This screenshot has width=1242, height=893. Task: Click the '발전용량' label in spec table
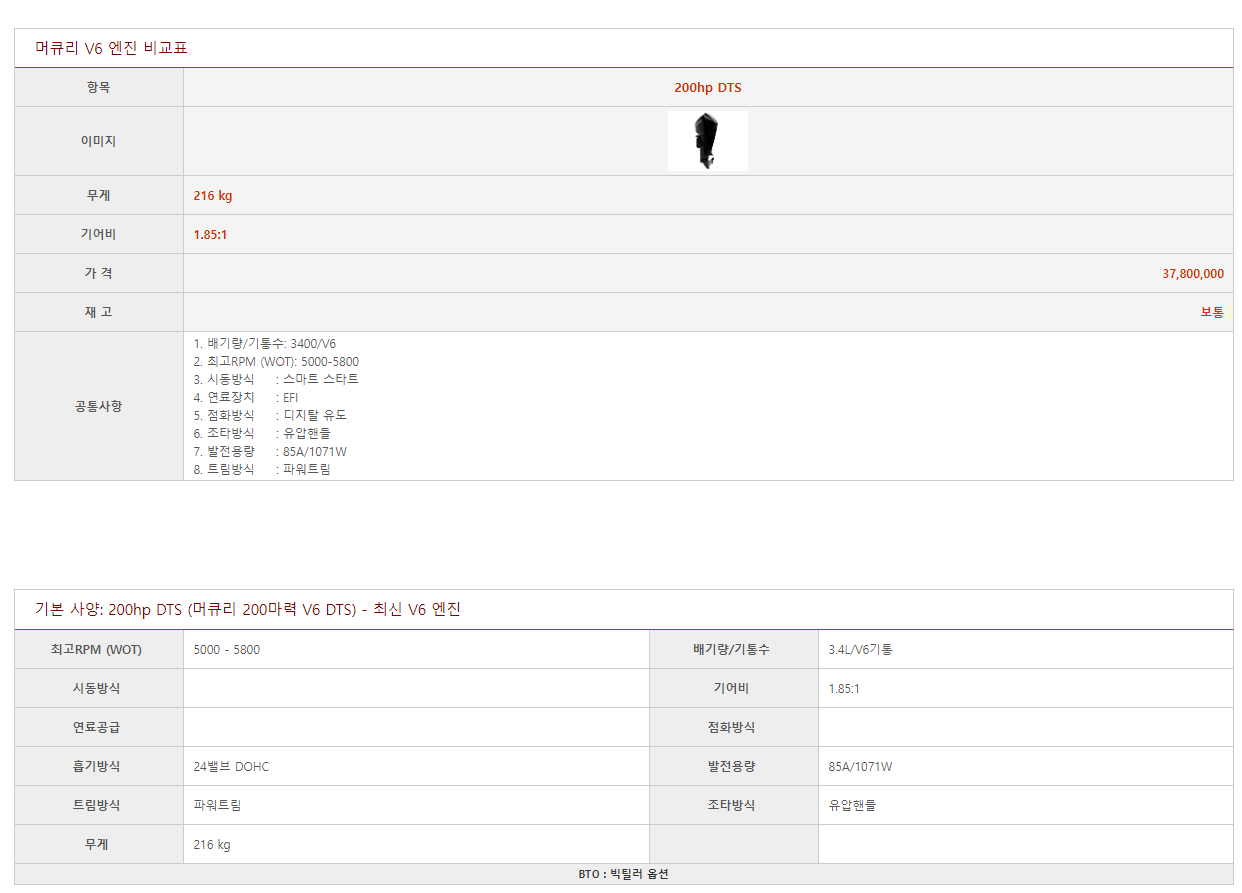coord(734,766)
